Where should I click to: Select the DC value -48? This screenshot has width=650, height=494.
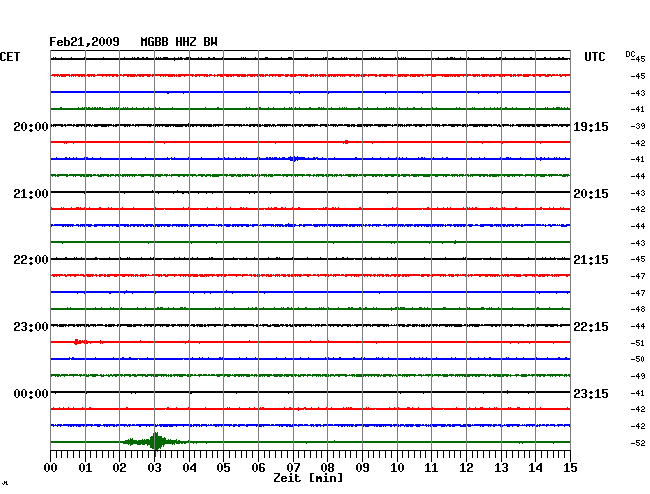pyautogui.click(x=638, y=309)
